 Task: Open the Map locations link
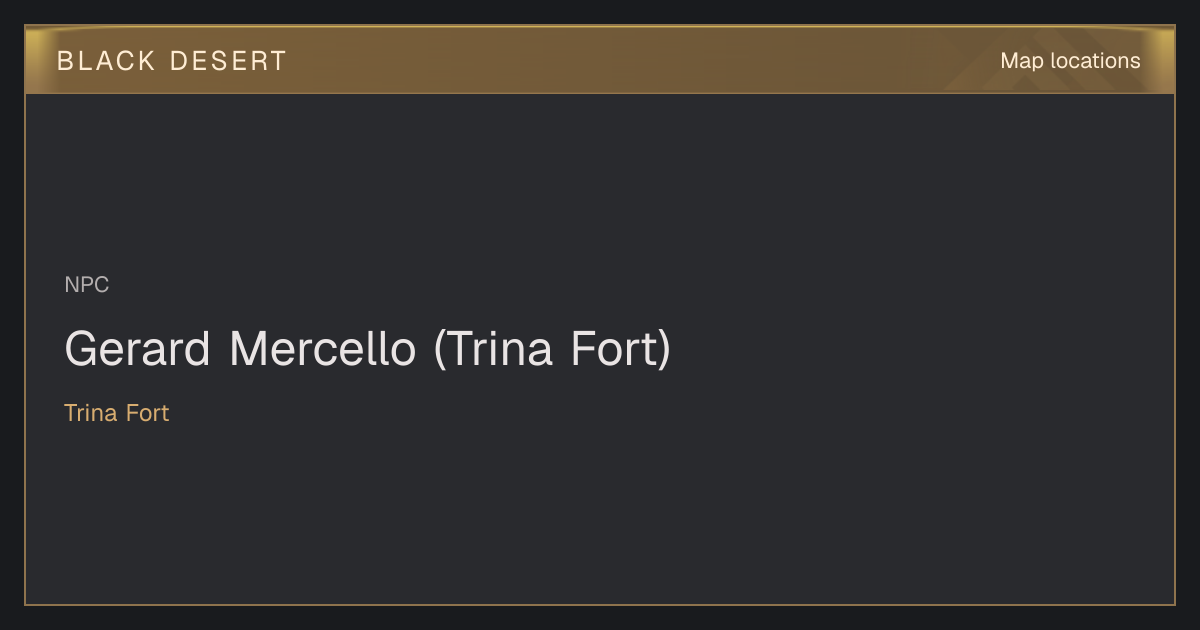tap(1070, 61)
